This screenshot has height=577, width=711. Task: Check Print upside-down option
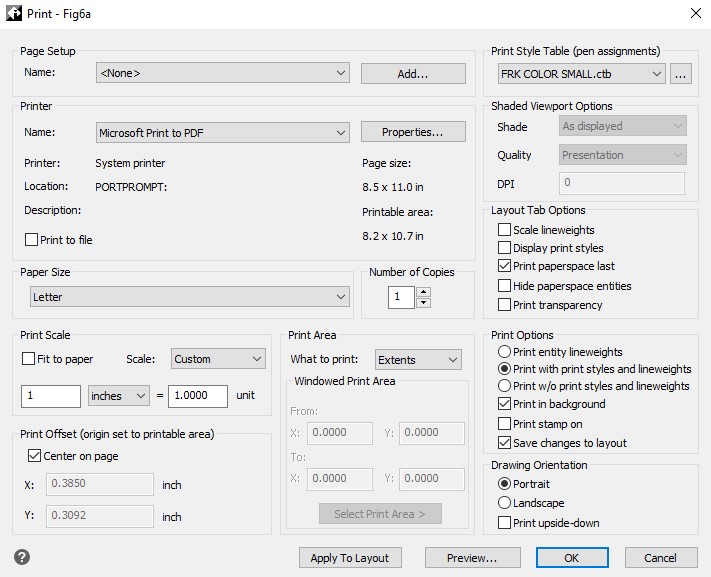click(504, 523)
